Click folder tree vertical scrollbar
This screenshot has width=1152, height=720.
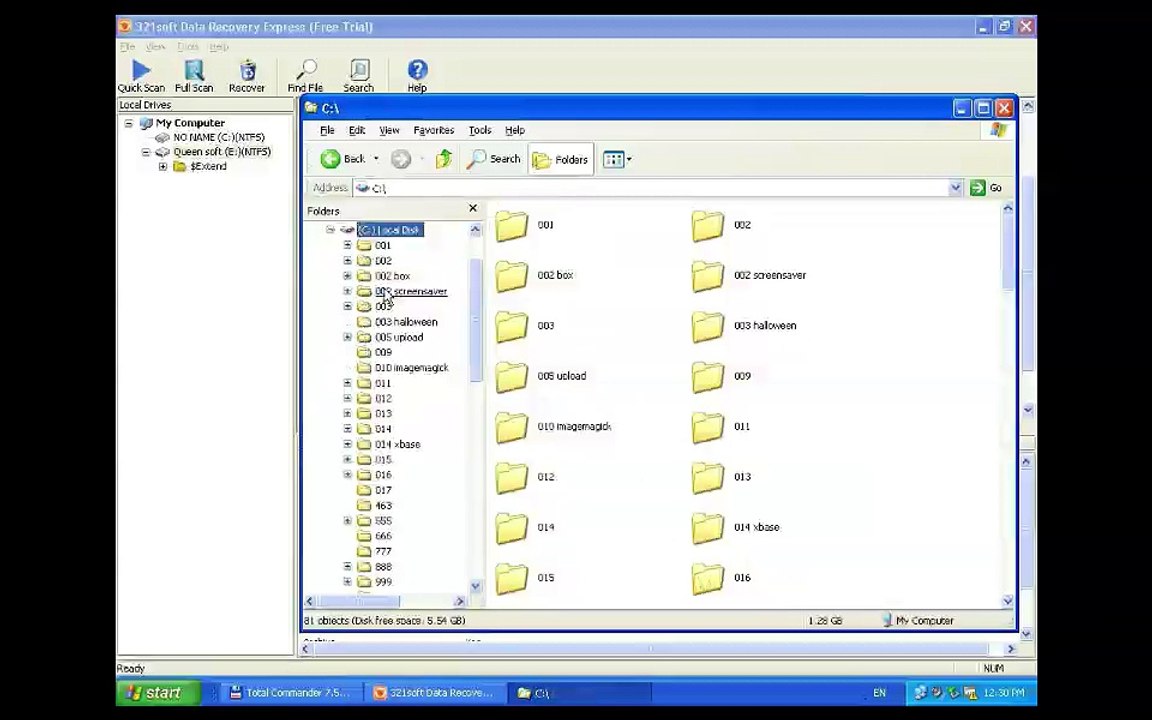click(x=475, y=320)
